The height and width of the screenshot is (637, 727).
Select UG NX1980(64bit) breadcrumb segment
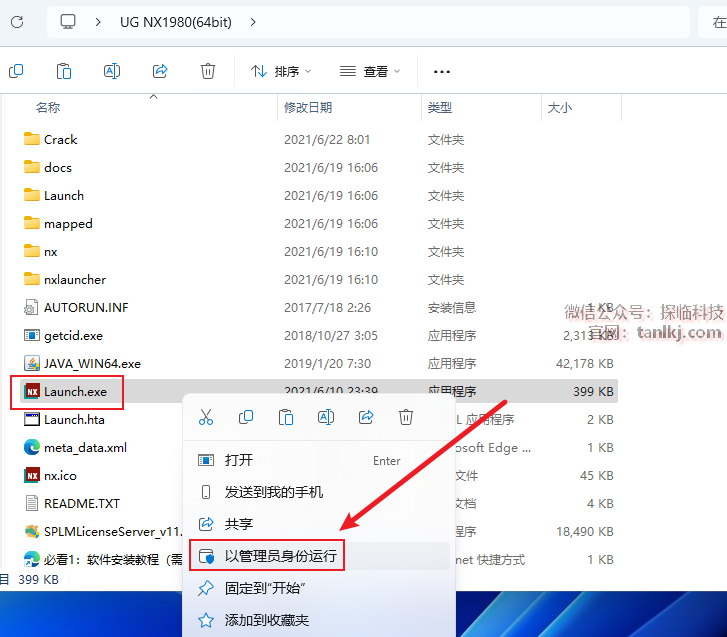(x=176, y=22)
